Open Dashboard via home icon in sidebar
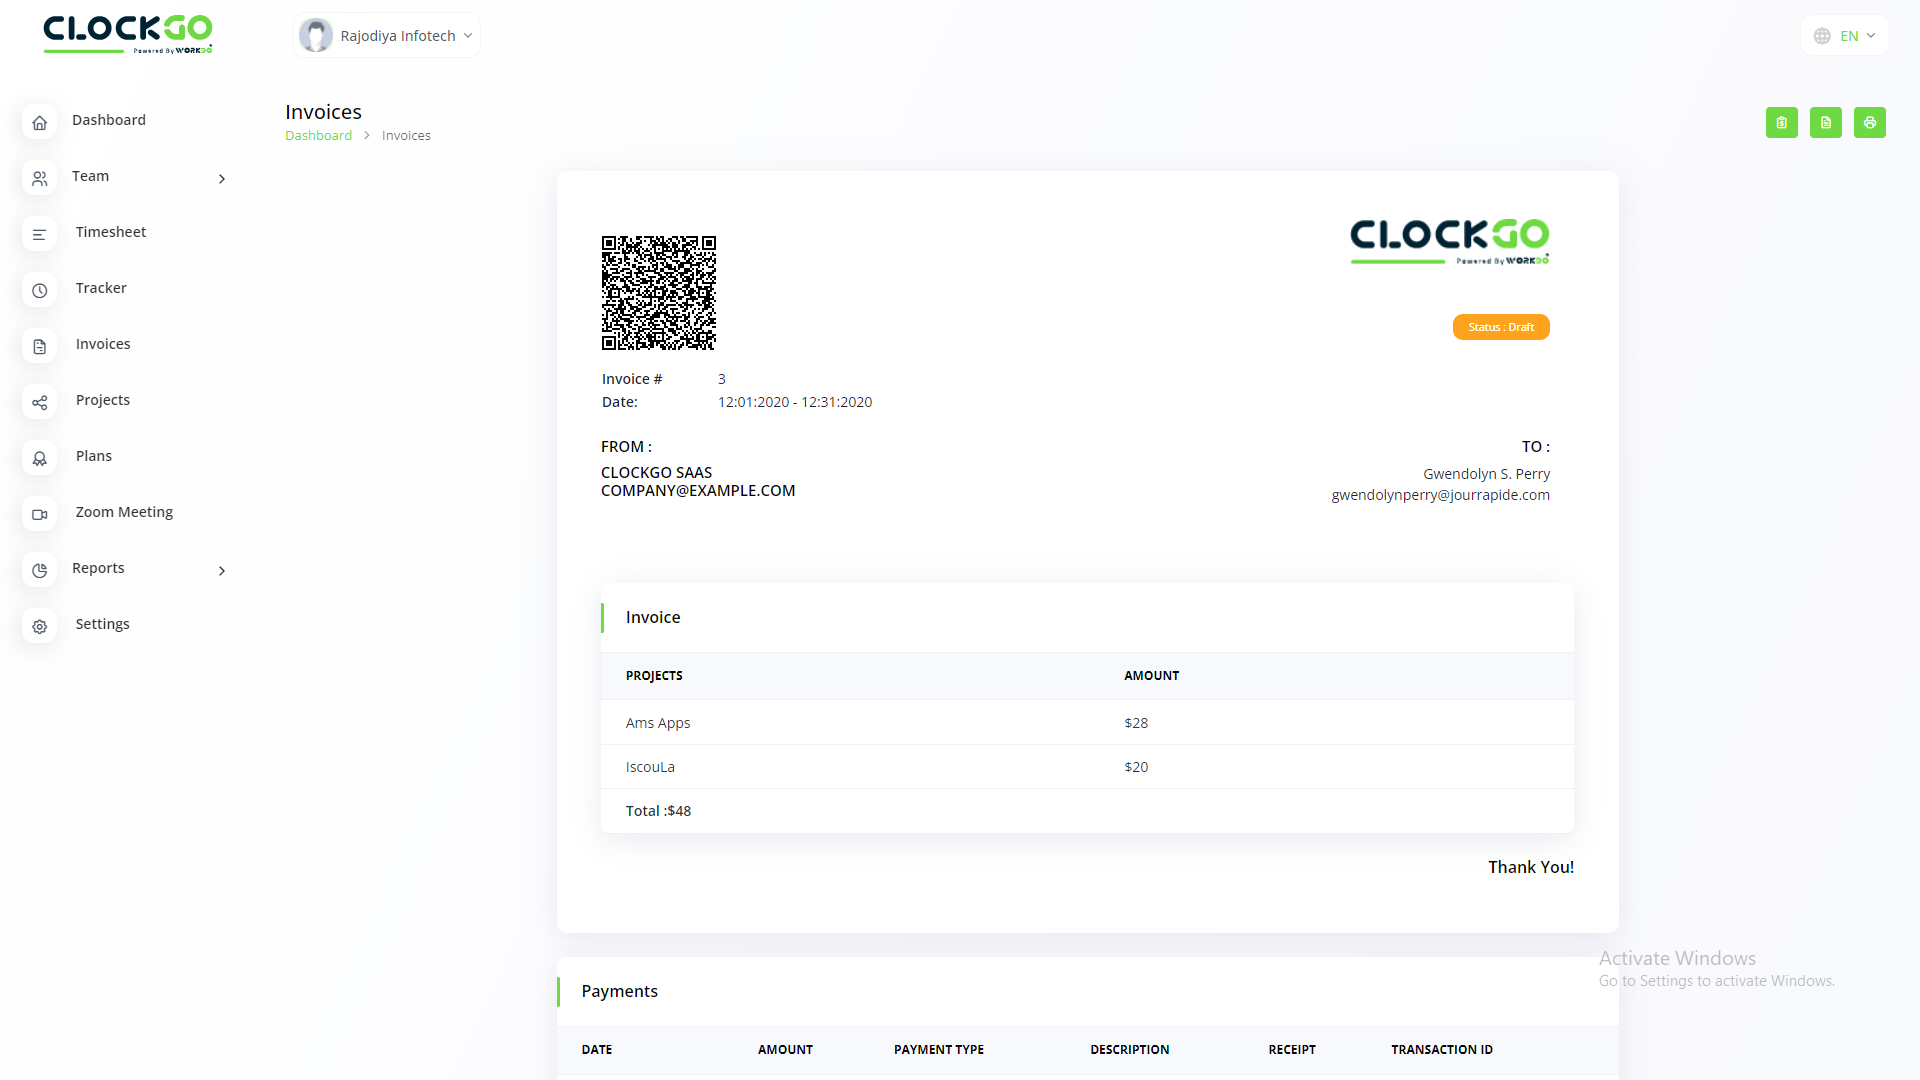1920x1080 pixels. [40, 122]
